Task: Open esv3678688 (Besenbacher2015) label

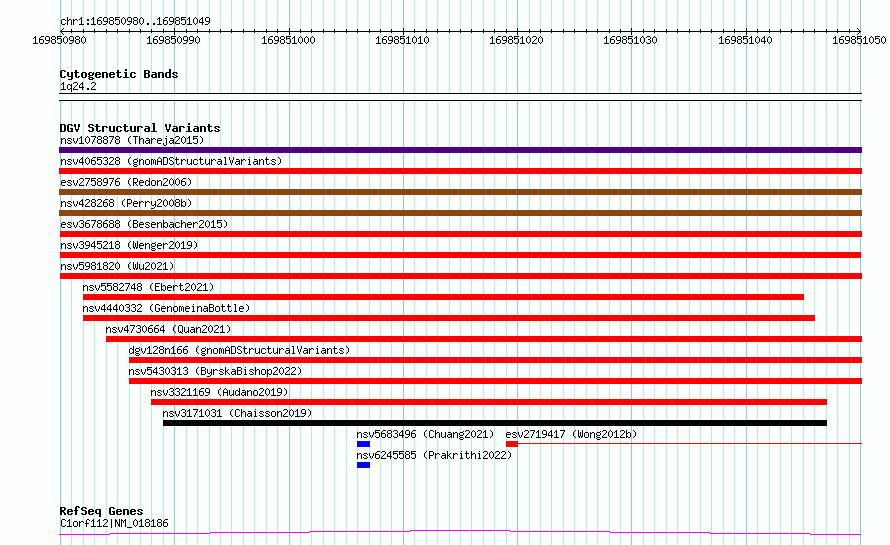Action: click(x=144, y=224)
